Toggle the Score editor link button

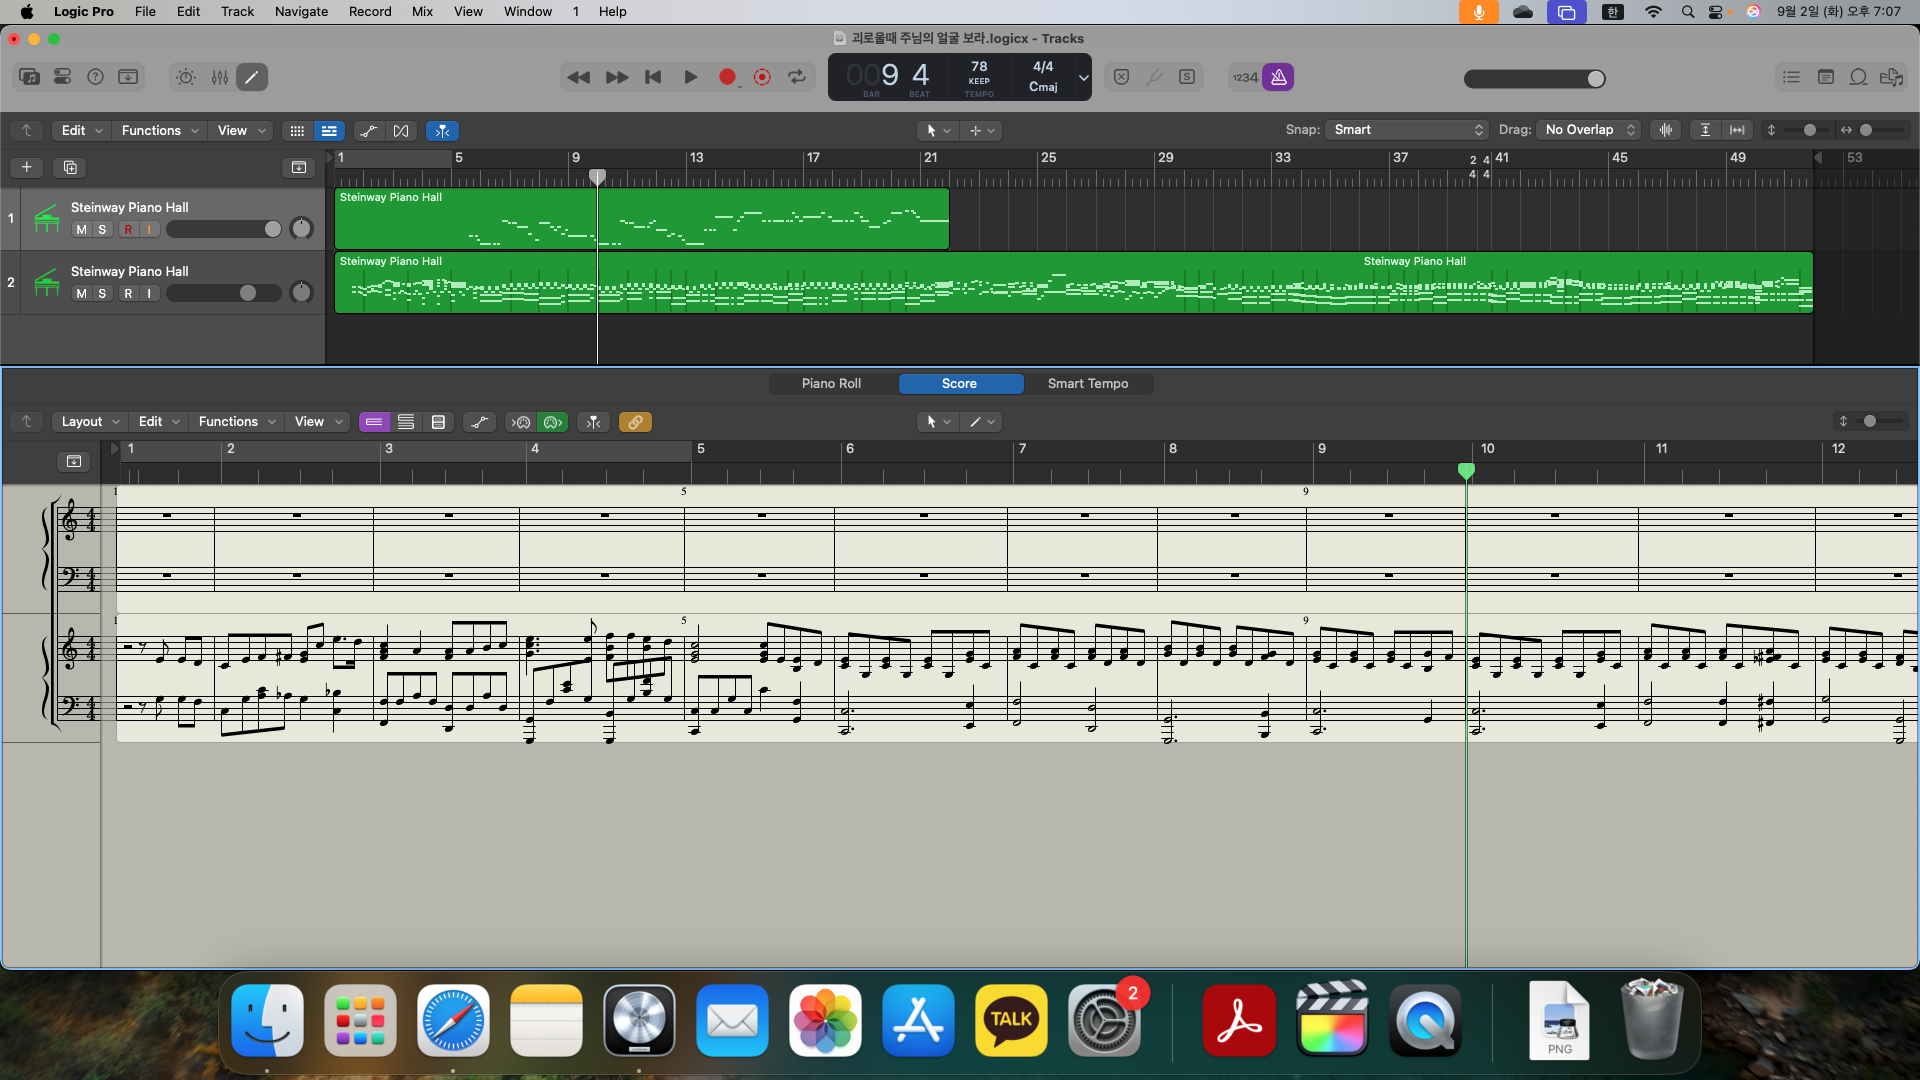pyautogui.click(x=635, y=422)
